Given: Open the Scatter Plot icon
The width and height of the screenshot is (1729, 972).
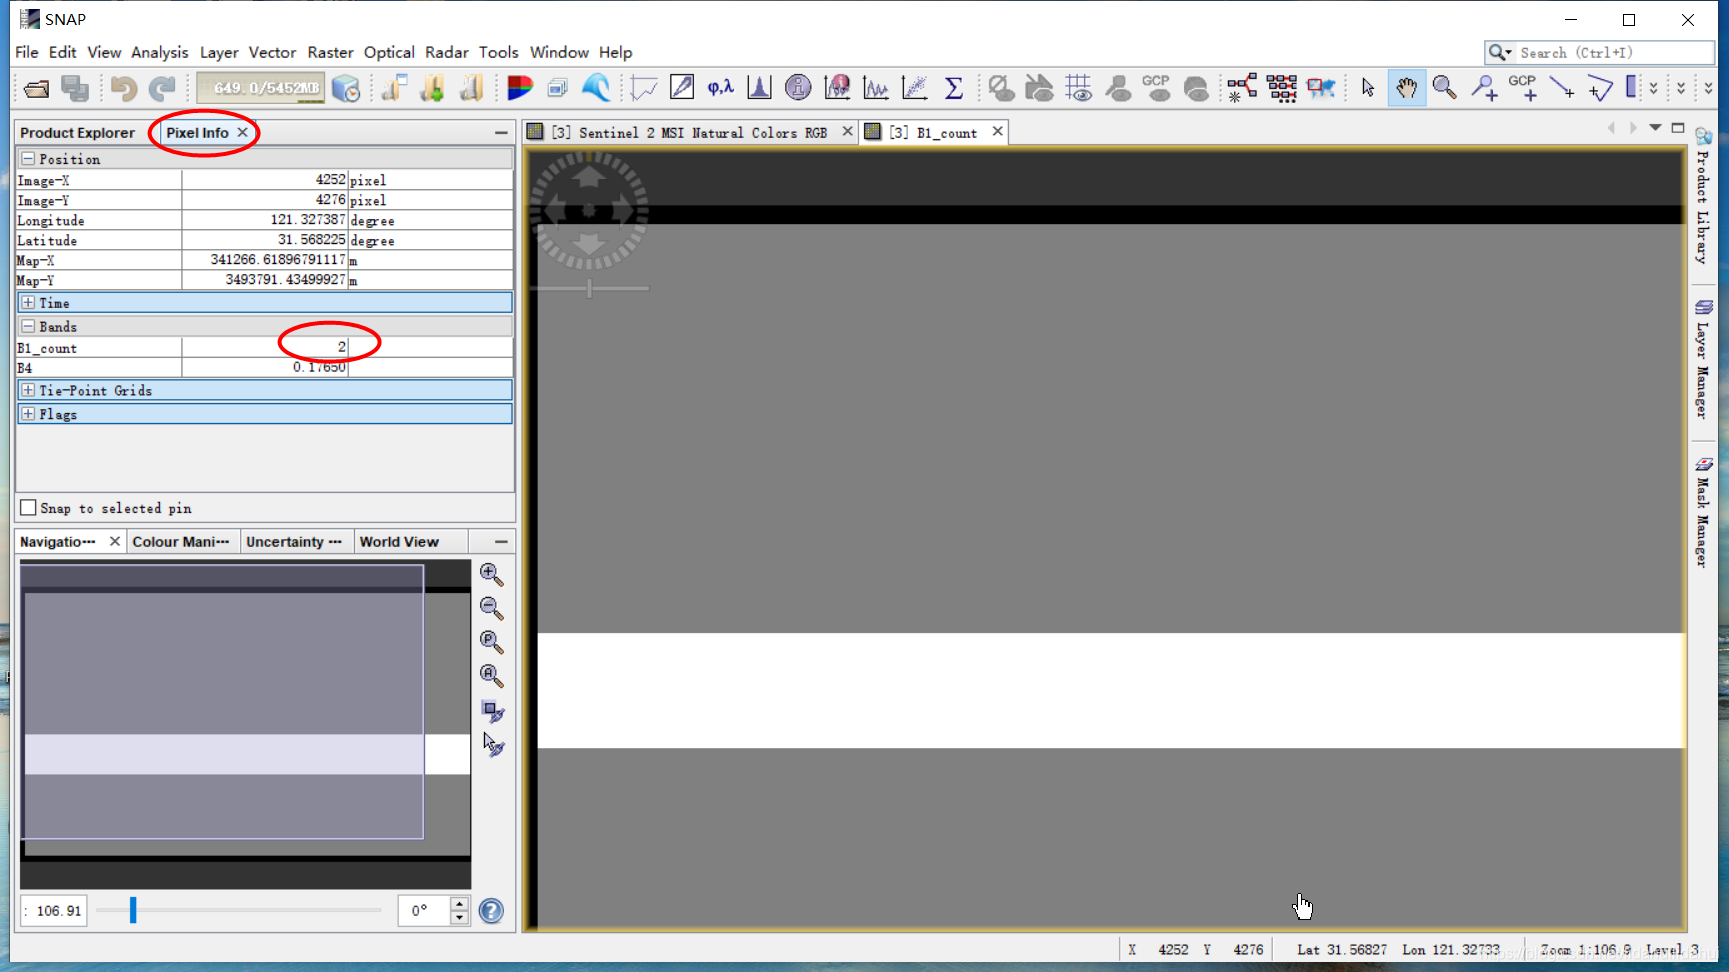Looking at the screenshot, I should 915,88.
